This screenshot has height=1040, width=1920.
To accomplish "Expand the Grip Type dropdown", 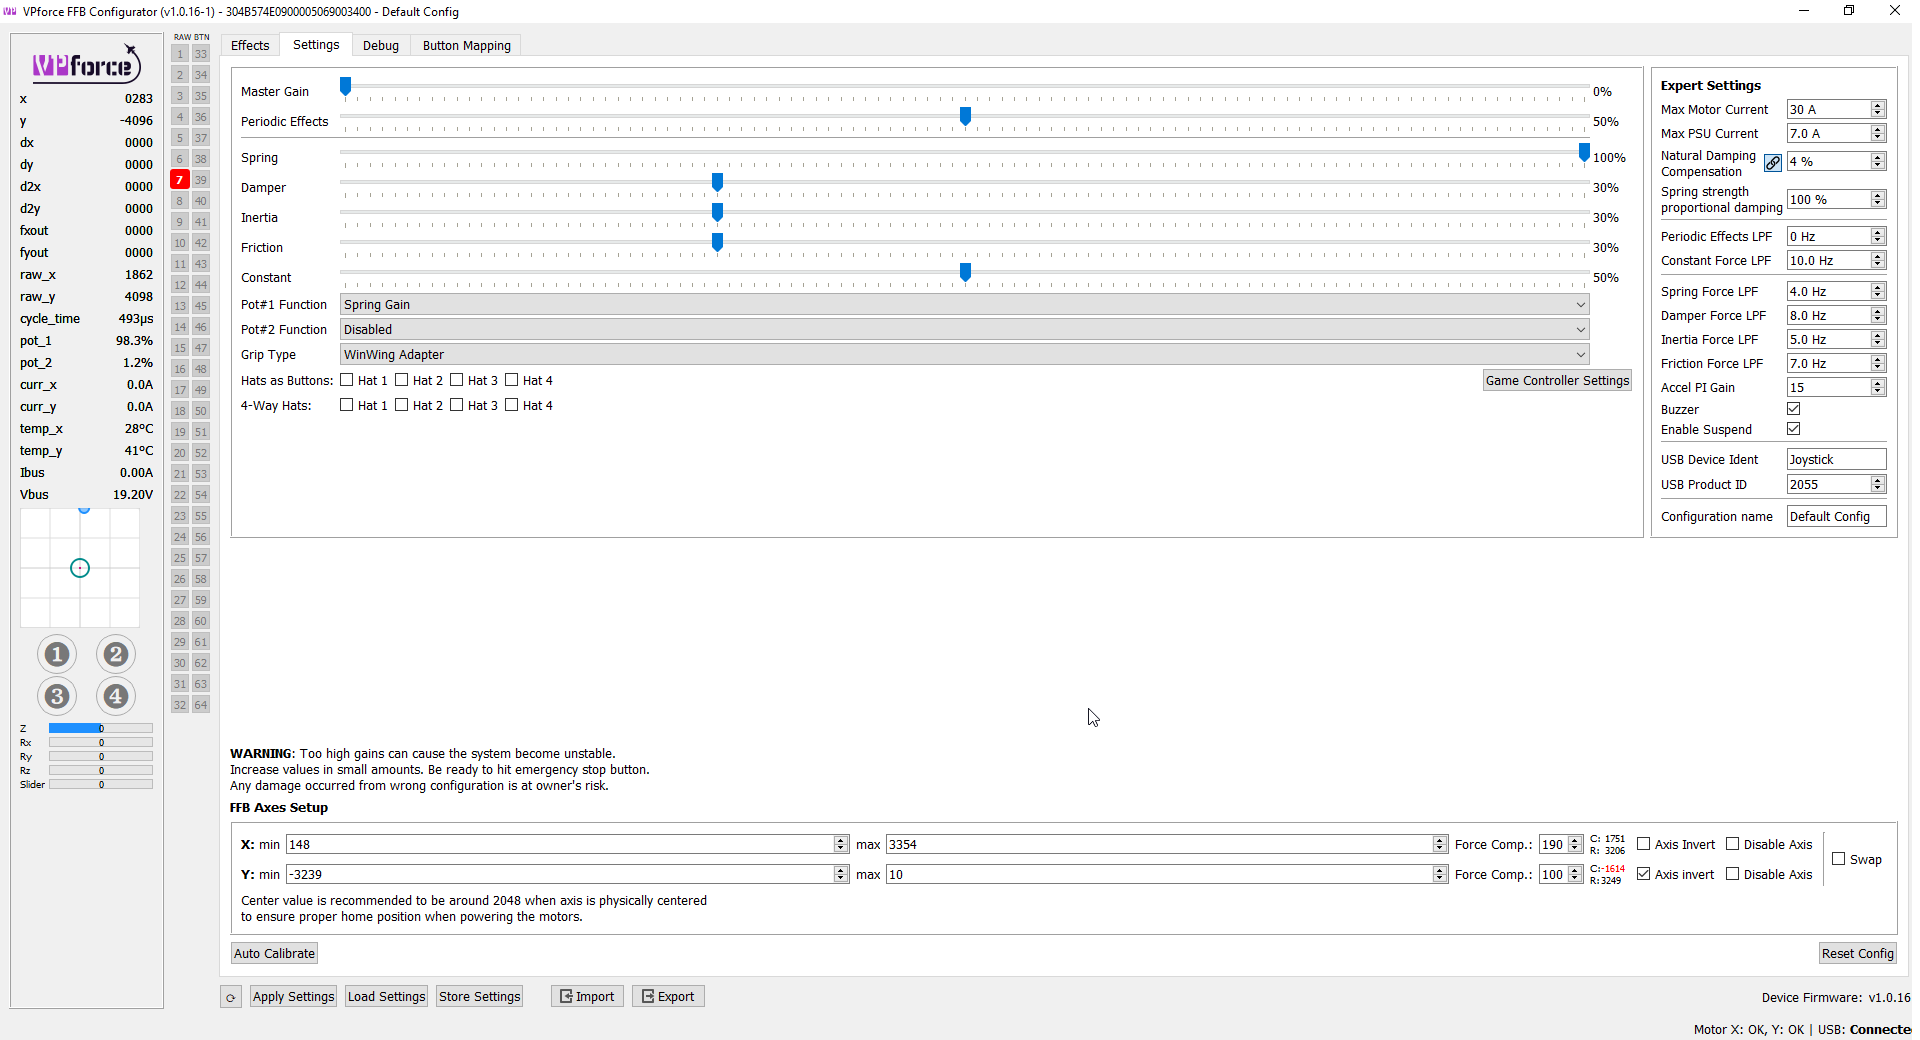I will click(964, 355).
